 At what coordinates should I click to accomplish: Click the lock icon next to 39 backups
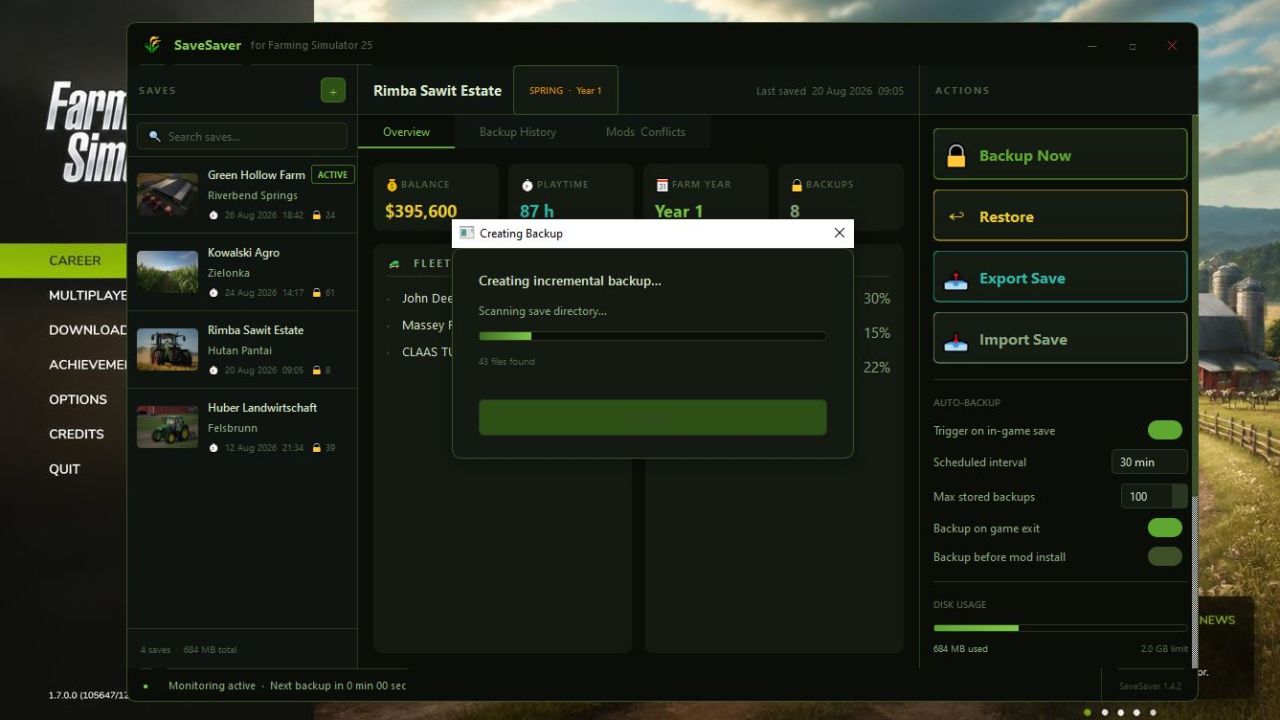(316, 448)
